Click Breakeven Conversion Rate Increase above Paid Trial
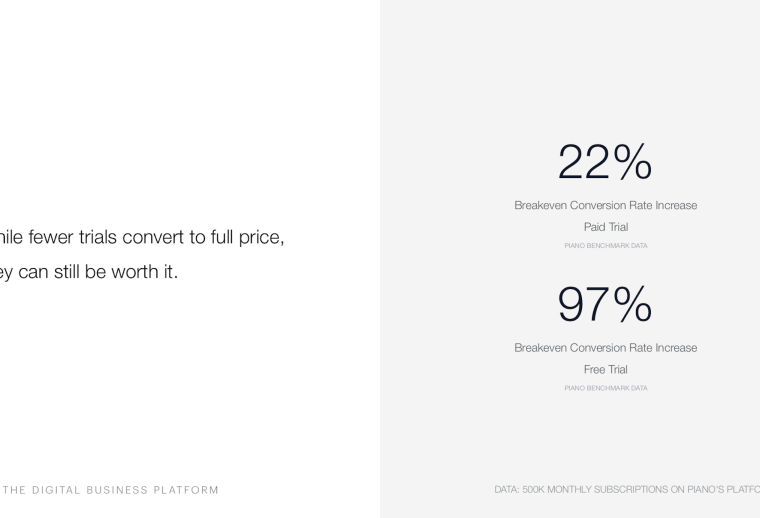760x518 pixels. pos(605,206)
